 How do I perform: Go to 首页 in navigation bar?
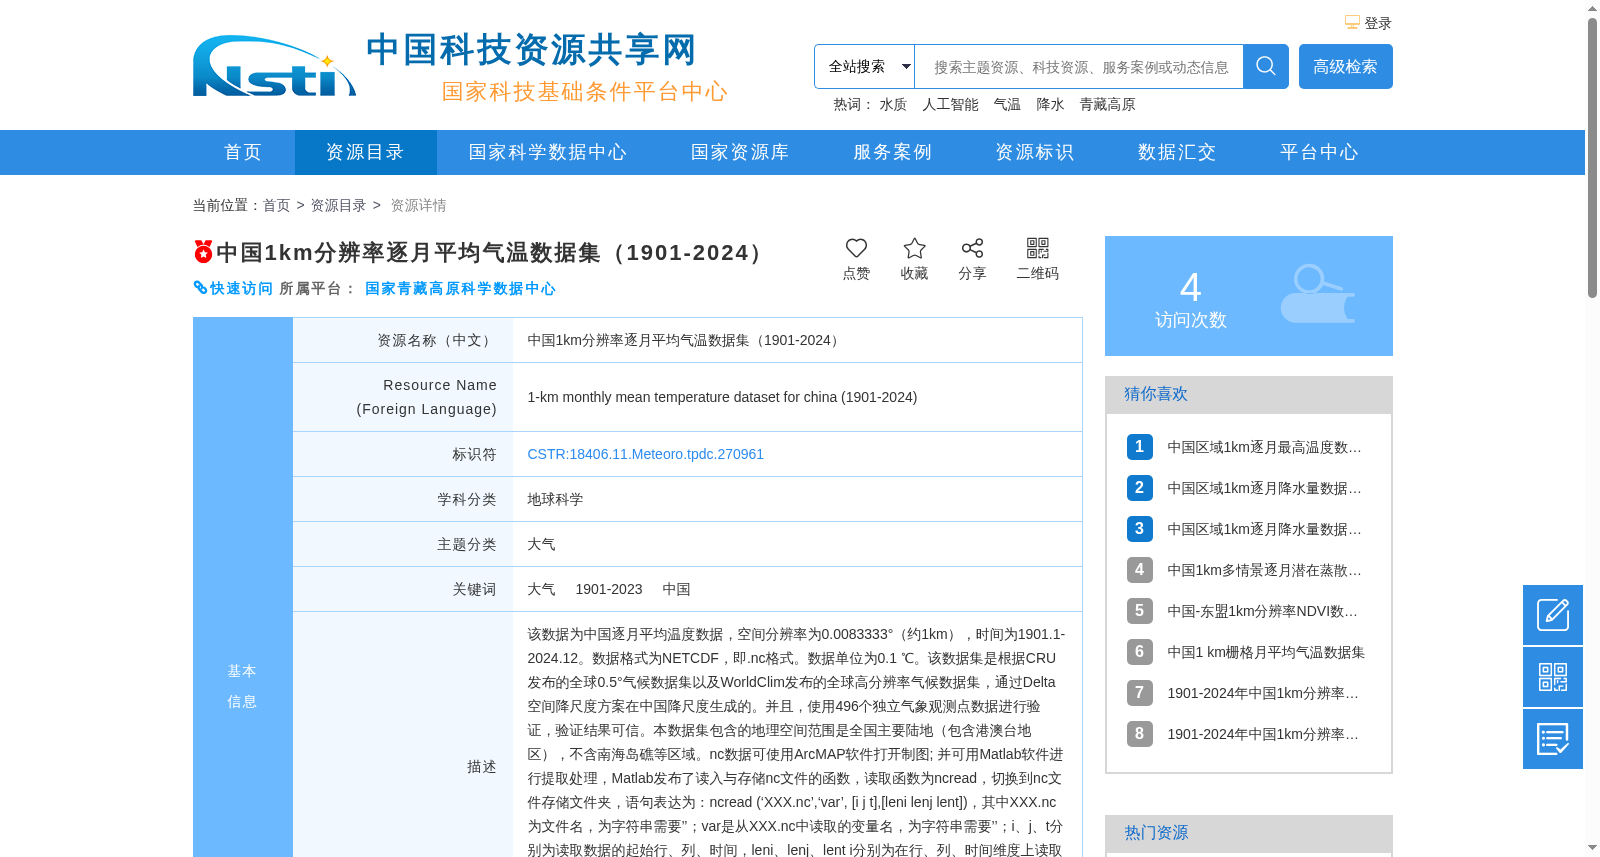[x=243, y=152]
